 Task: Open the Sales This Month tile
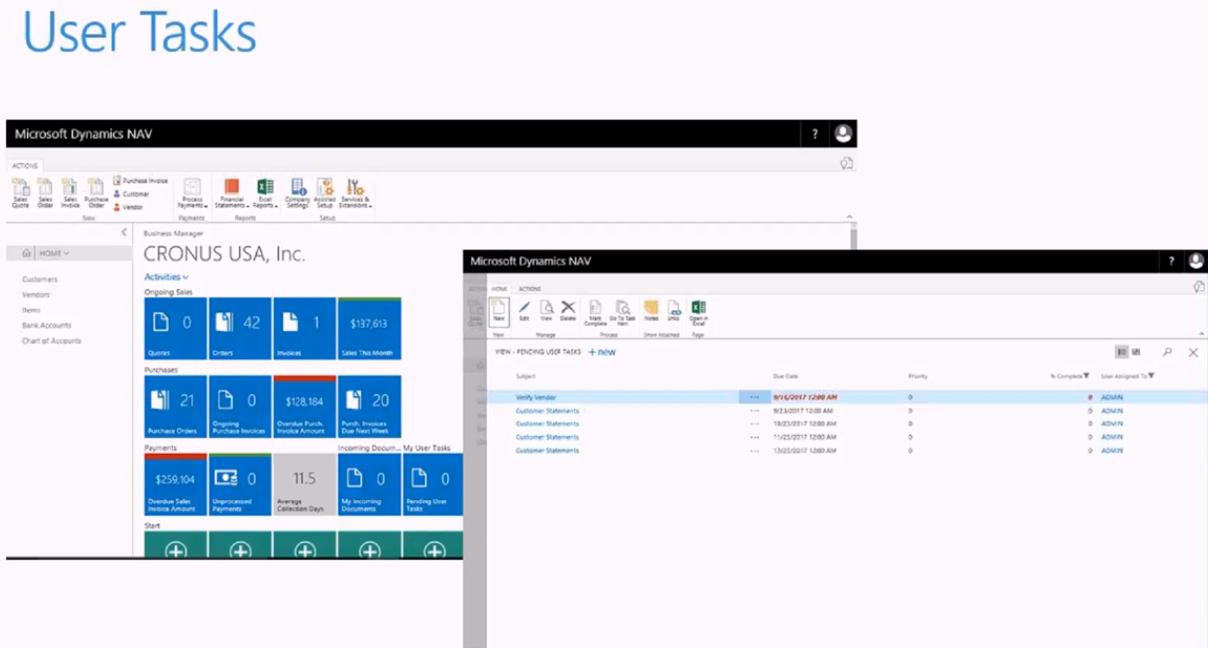click(x=369, y=328)
